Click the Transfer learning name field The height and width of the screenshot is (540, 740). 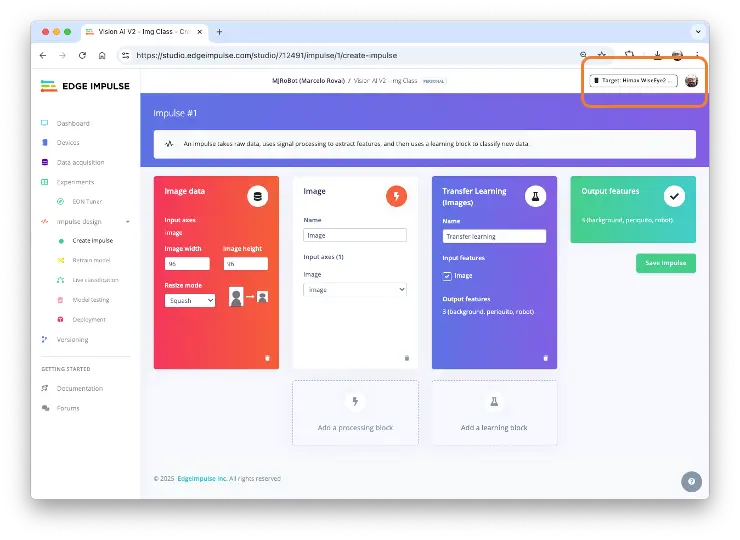point(494,237)
